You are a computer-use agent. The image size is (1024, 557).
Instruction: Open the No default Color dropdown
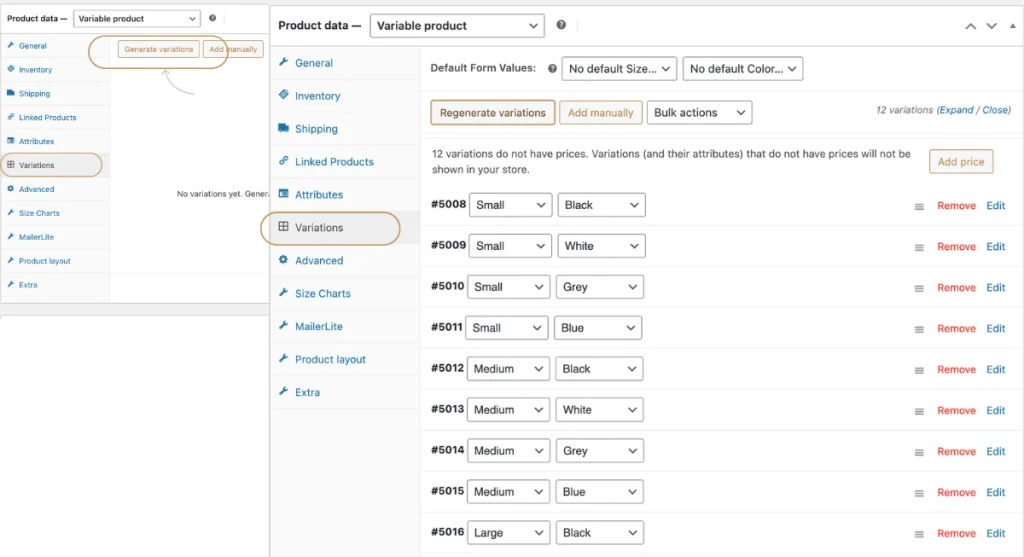[x=743, y=69]
